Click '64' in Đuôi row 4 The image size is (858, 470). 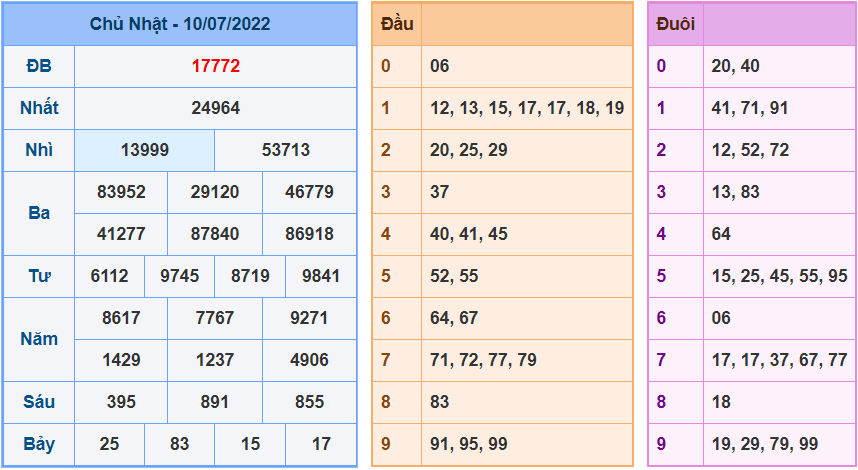pyautogui.click(x=721, y=234)
